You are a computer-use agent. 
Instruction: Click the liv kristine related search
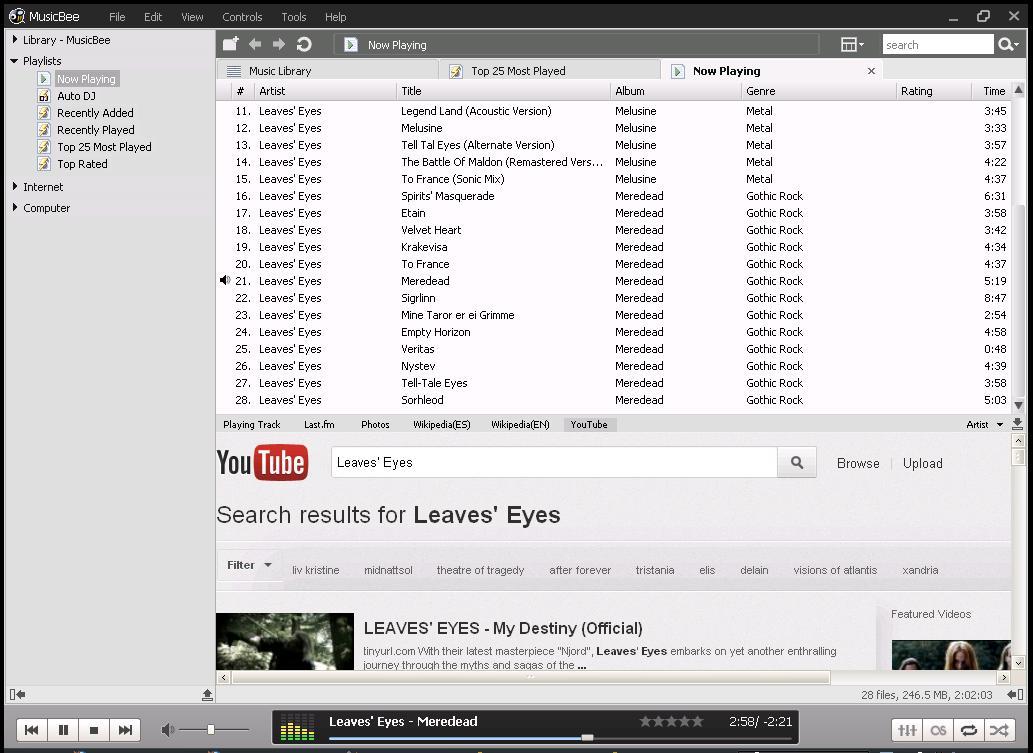click(x=316, y=570)
